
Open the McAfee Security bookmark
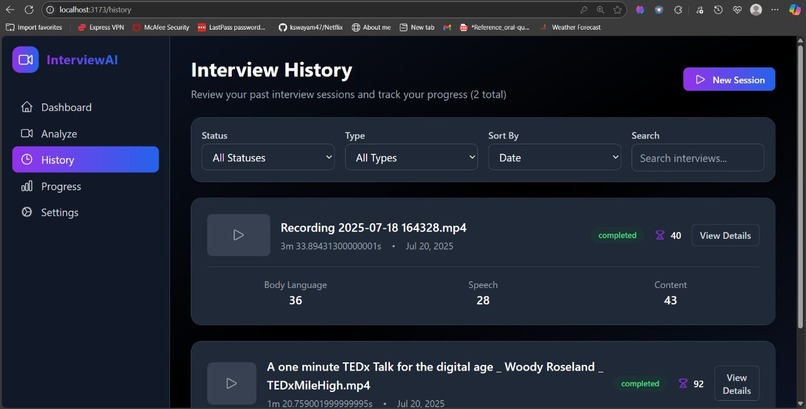(x=161, y=27)
